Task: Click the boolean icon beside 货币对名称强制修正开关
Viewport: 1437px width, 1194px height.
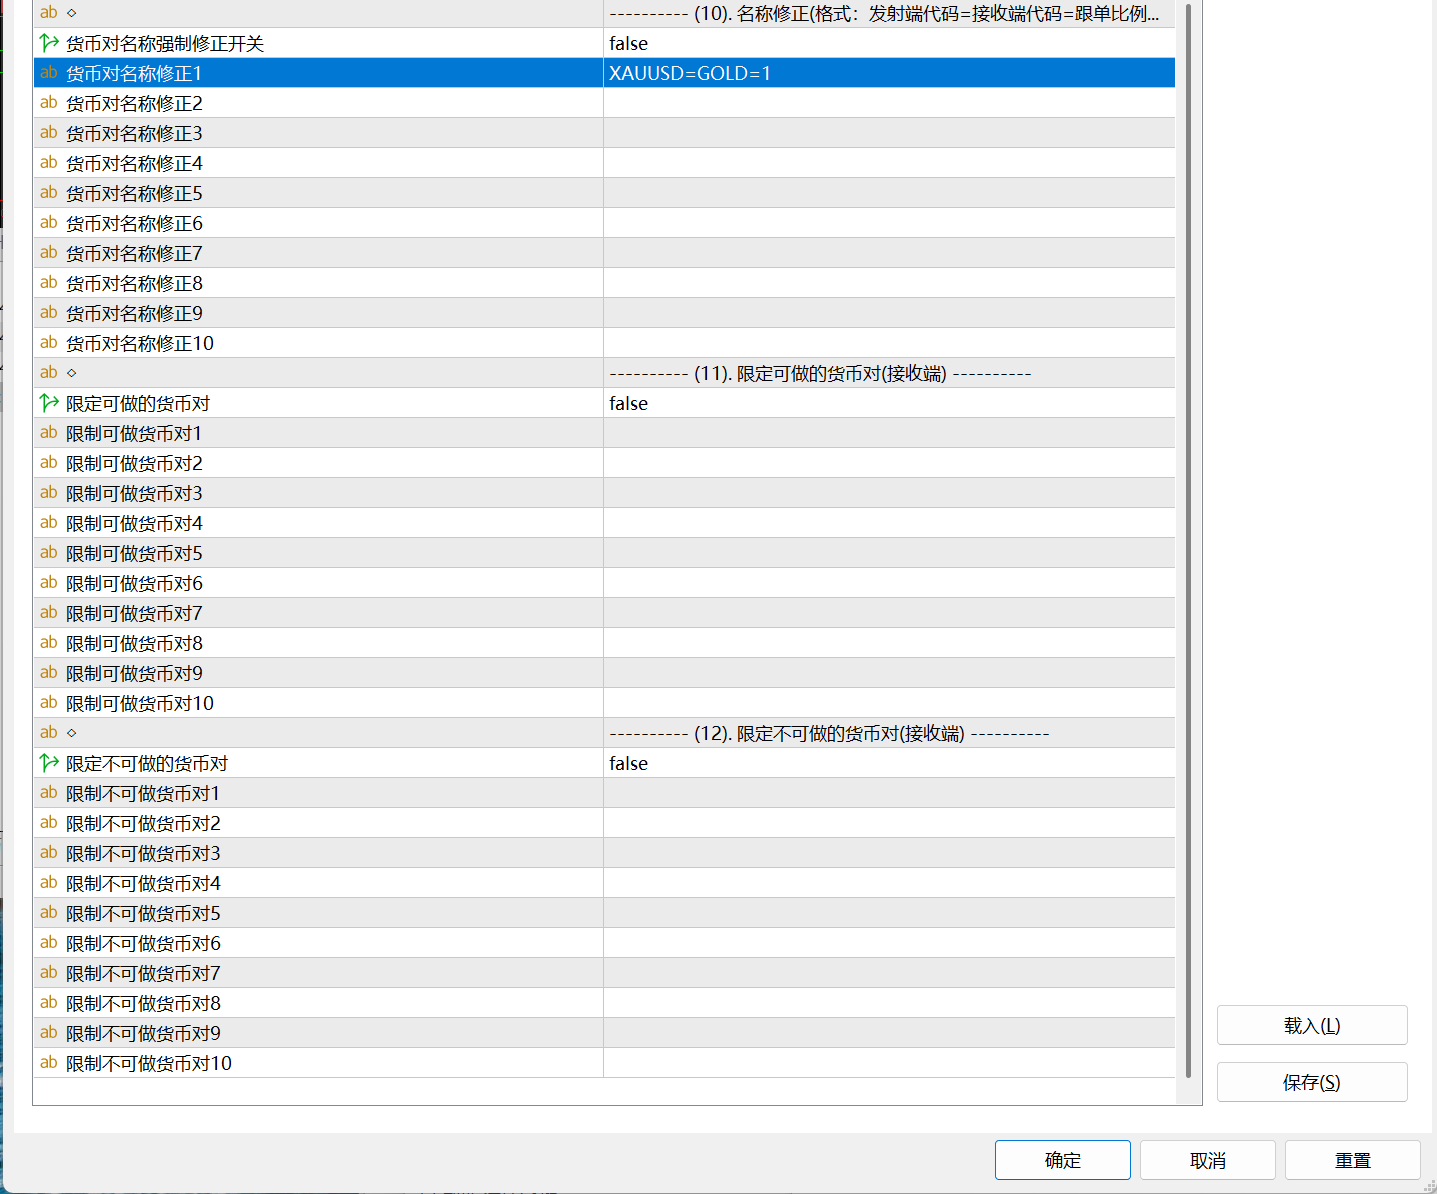Action: [49, 43]
